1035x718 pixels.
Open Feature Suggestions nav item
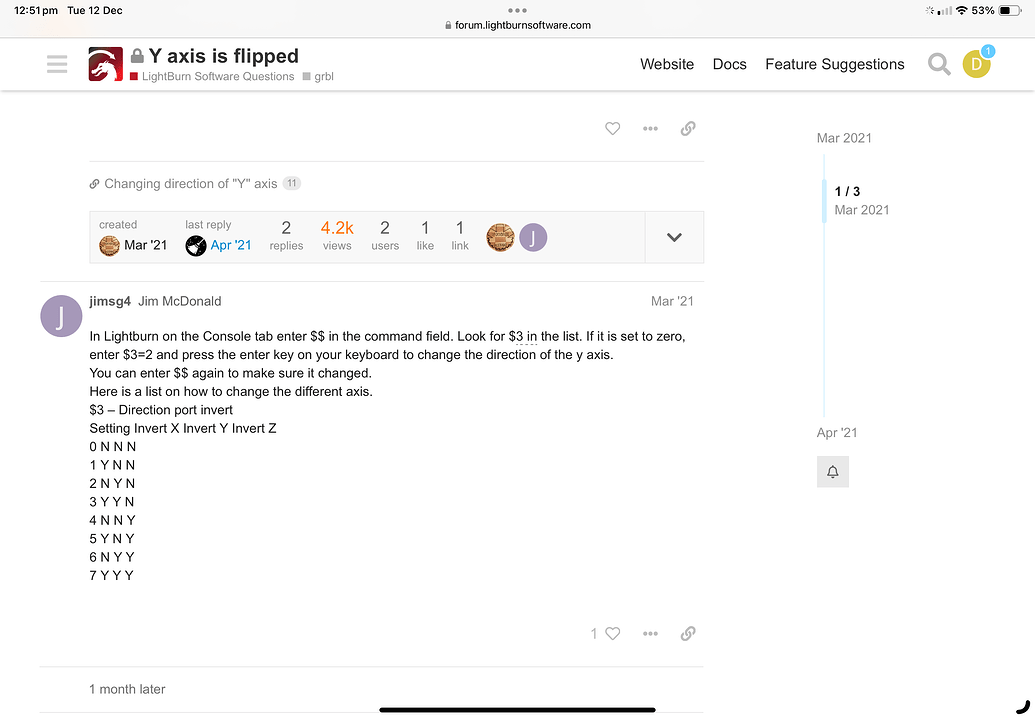834,64
